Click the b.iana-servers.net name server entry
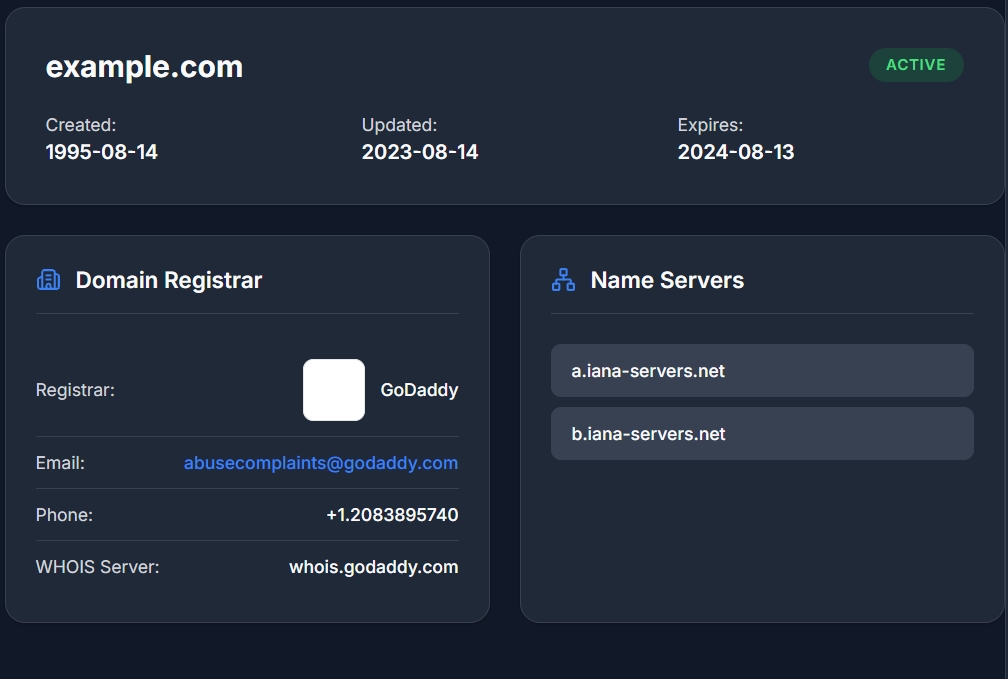 [762, 433]
